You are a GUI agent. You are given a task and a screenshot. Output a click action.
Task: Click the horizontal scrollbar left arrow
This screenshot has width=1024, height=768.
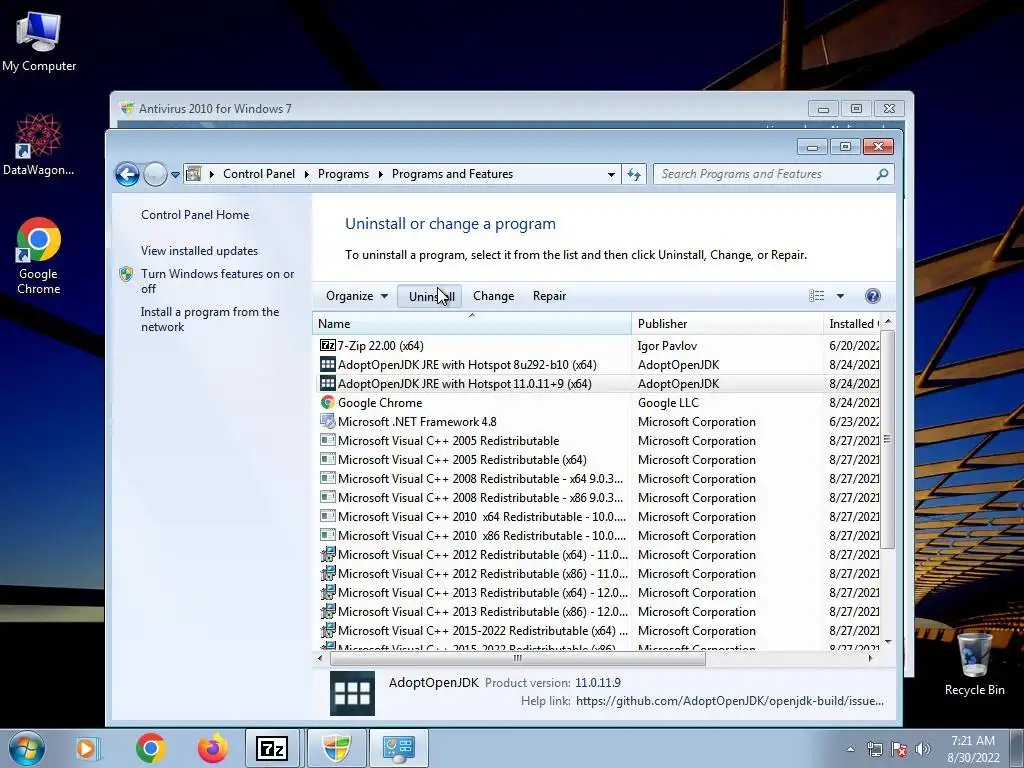[320, 658]
